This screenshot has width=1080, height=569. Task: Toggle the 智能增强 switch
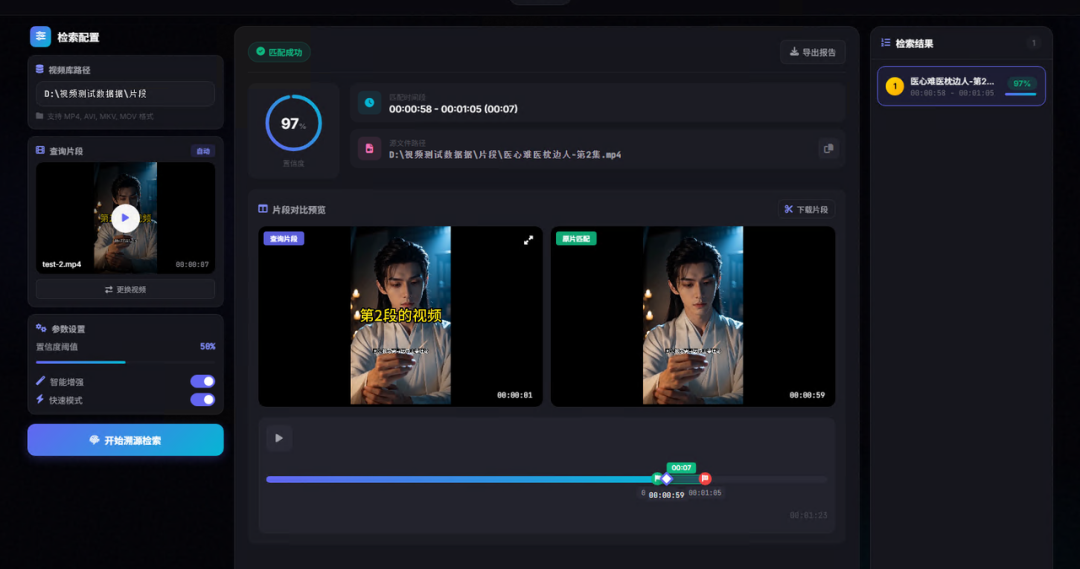[202, 381]
